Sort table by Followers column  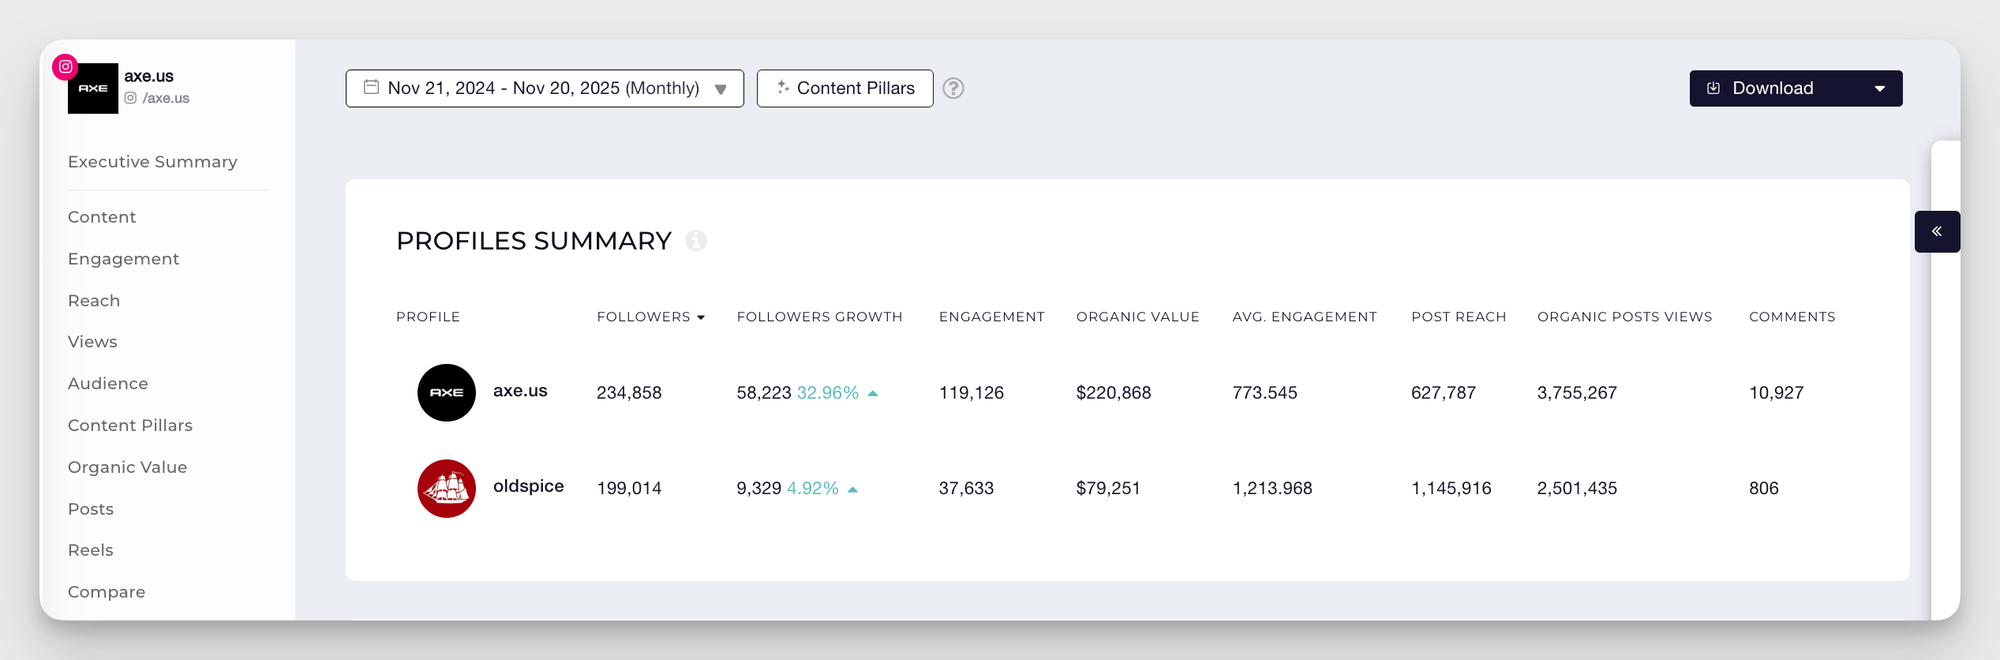650,317
